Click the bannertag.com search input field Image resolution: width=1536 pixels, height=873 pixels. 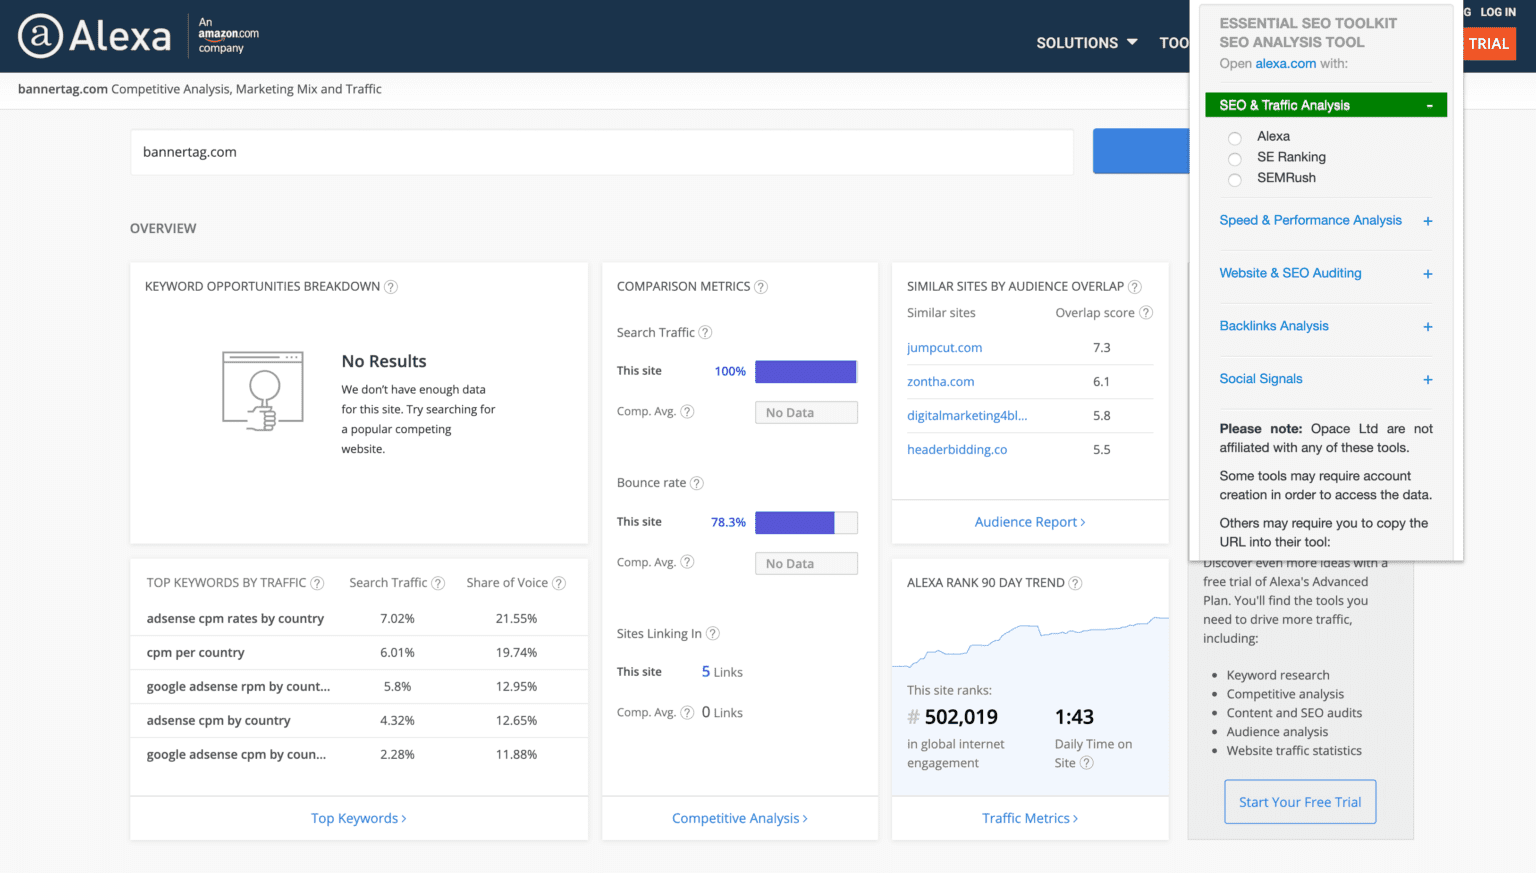[601, 152]
